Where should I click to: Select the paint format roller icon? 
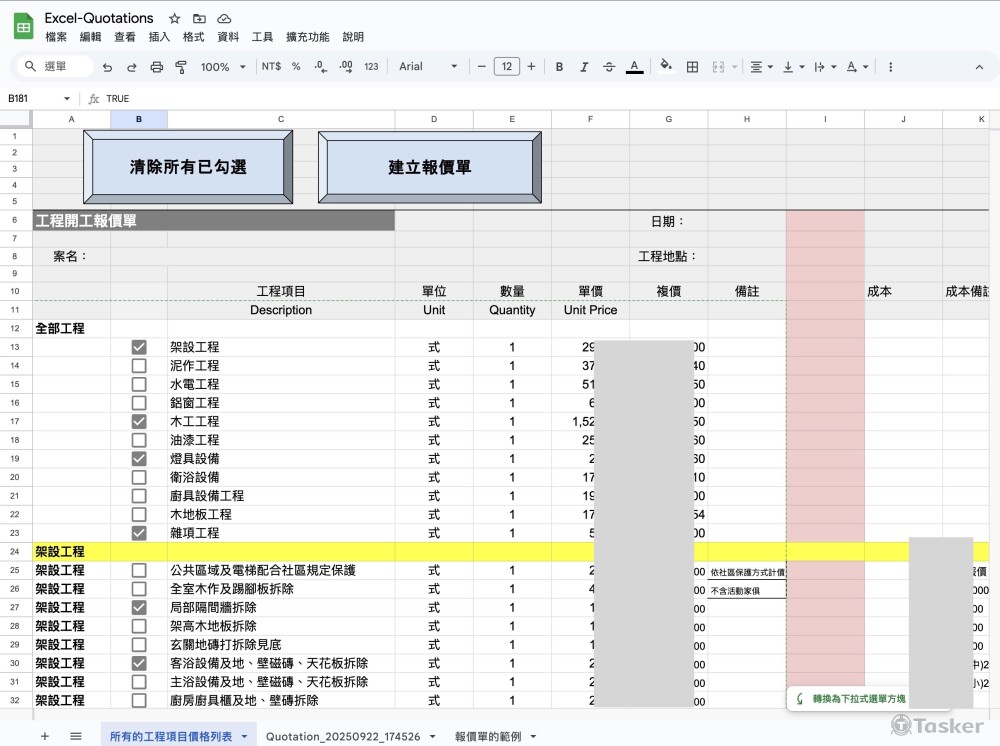[181, 67]
